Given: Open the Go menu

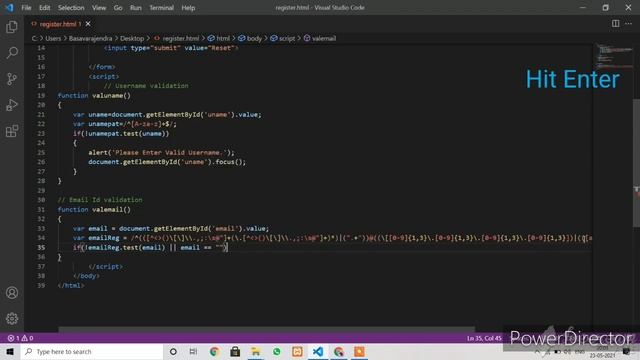Looking at the screenshot, I should click(118, 8).
